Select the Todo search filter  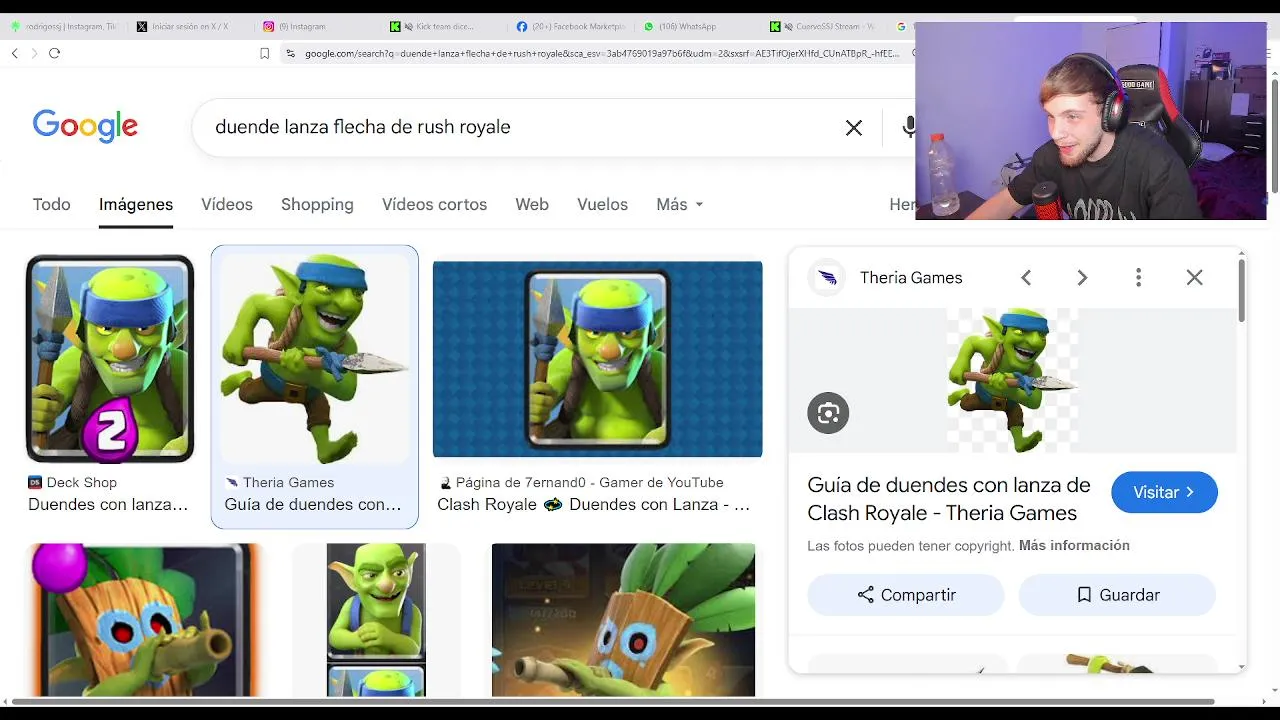(51, 204)
